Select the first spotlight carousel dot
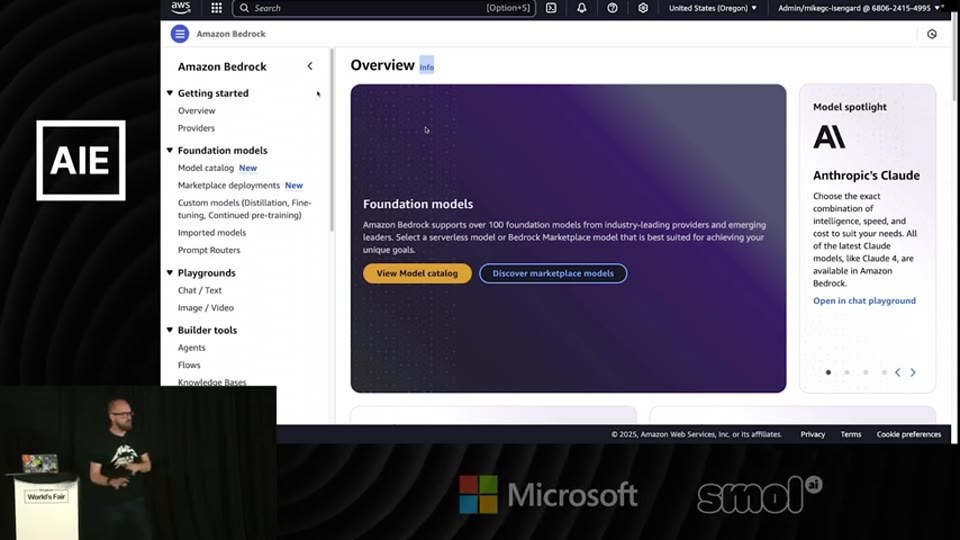 click(x=828, y=372)
